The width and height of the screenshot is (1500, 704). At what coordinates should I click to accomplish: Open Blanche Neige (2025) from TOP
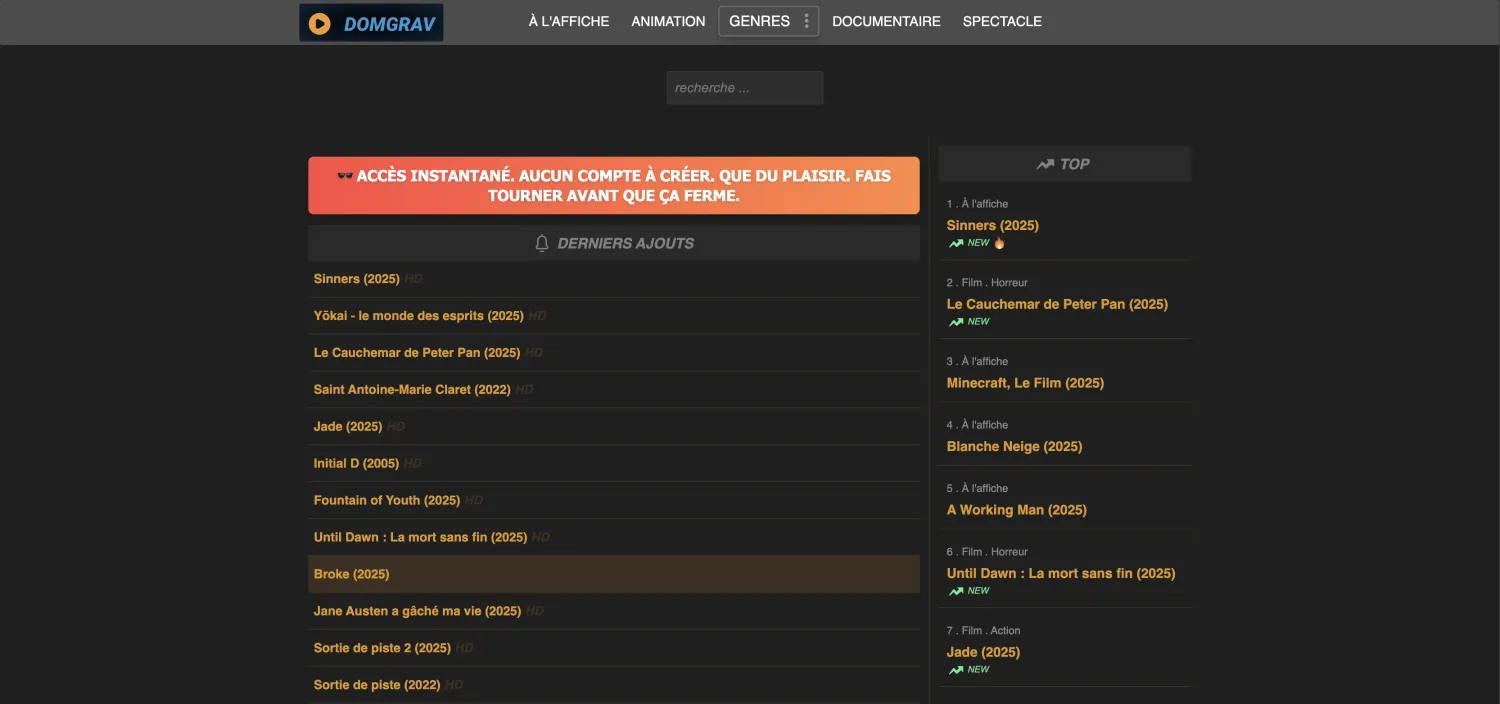tap(1014, 446)
